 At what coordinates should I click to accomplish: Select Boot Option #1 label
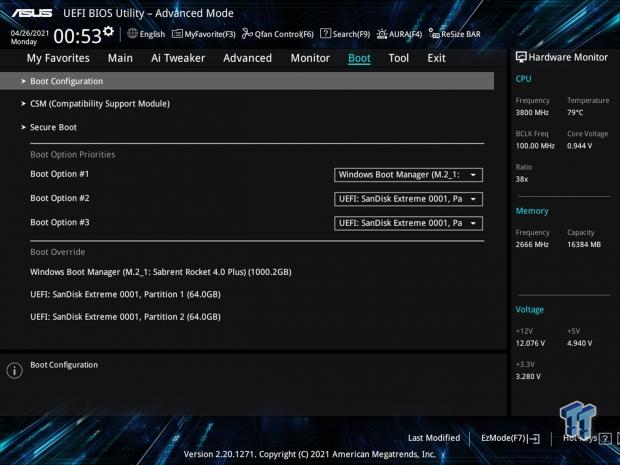60,174
